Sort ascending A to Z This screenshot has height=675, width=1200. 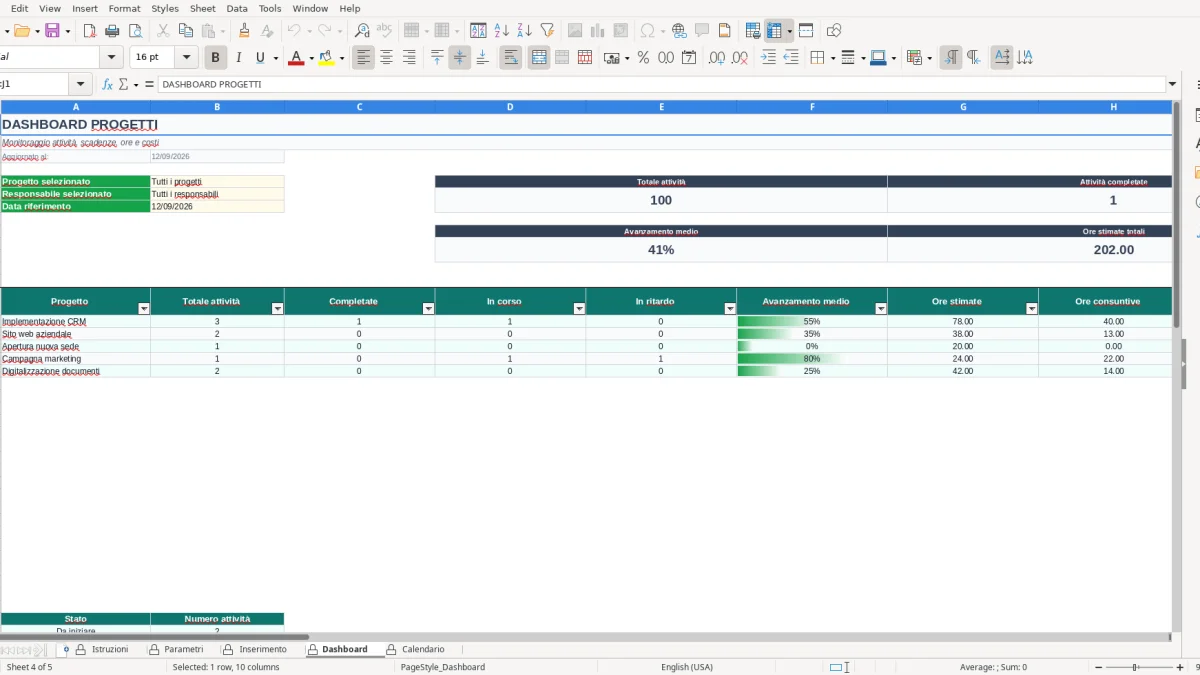click(502, 31)
